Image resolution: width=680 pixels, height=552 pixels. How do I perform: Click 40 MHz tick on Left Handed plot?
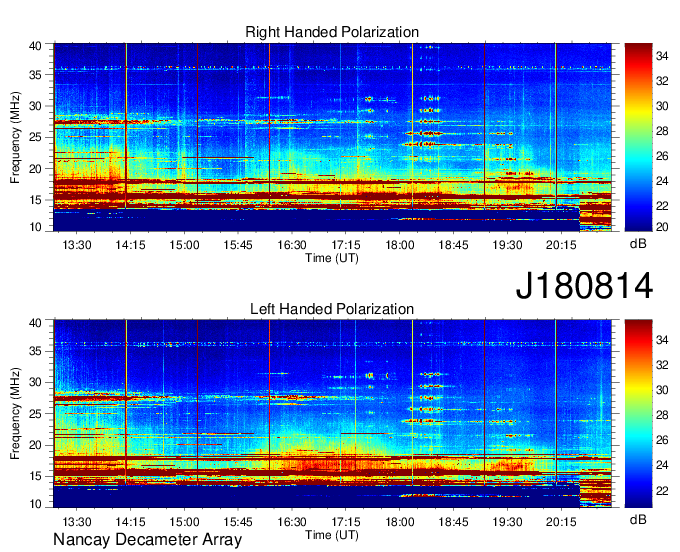tap(35, 323)
